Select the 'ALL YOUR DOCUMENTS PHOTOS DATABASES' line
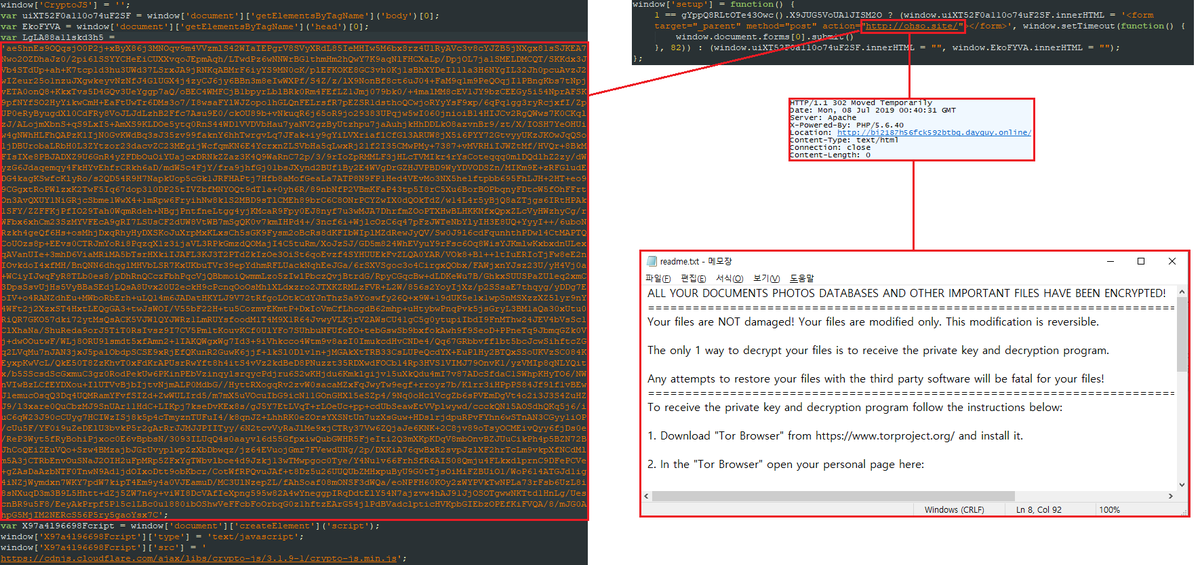Screen dimensions: 1200x565 tap(906, 293)
